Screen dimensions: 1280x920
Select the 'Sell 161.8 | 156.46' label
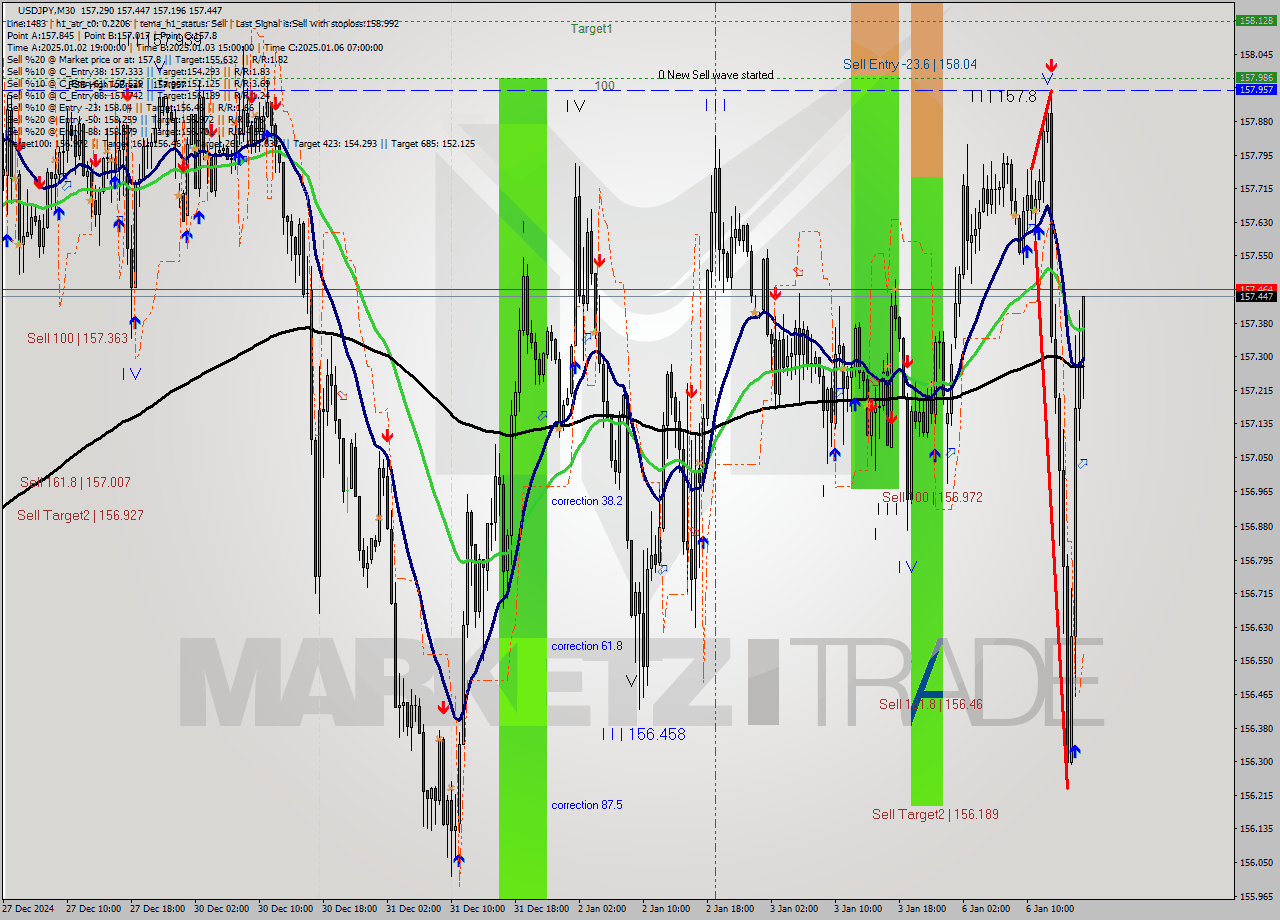coord(931,705)
